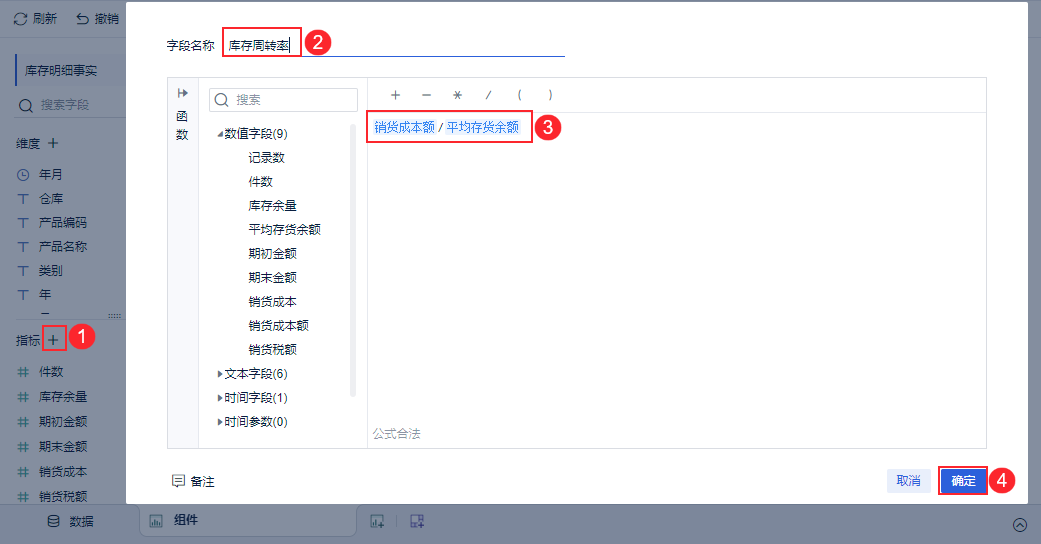The width and height of the screenshot is (1041, 544).
Task: Select 期初金额 in the dialog field list
Action: point(272,253)
